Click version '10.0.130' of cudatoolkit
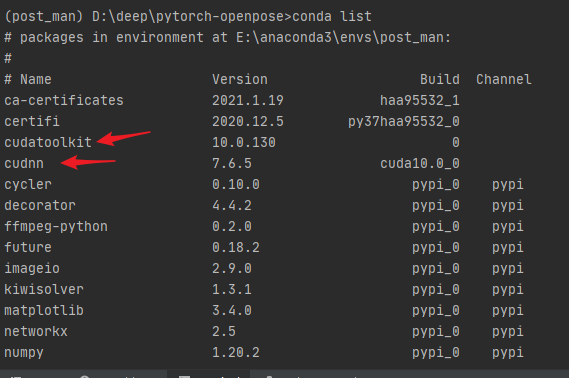The image size is (569, 378). (x=244, y=143)
